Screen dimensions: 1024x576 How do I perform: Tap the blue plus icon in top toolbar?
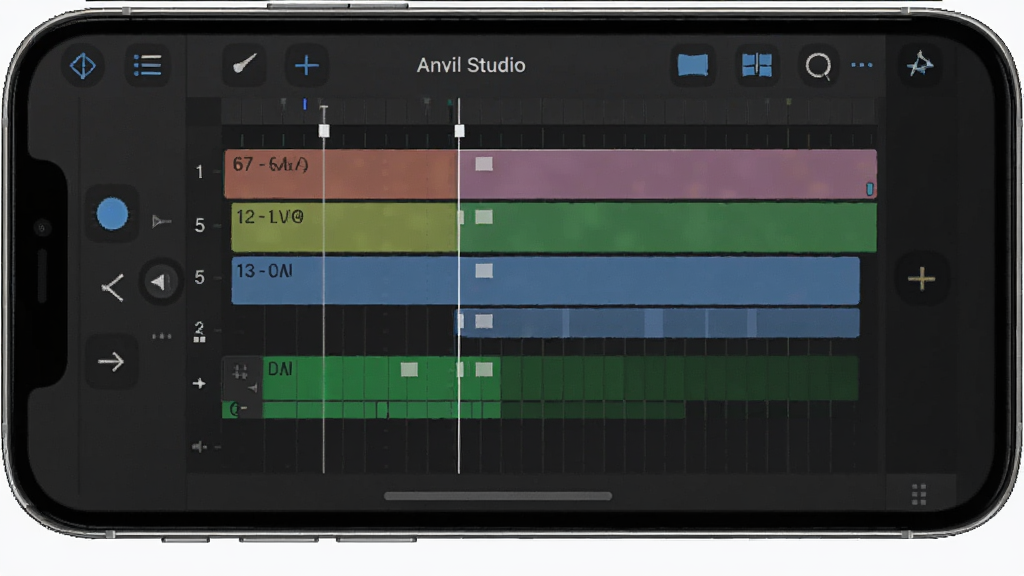[306, 65]
